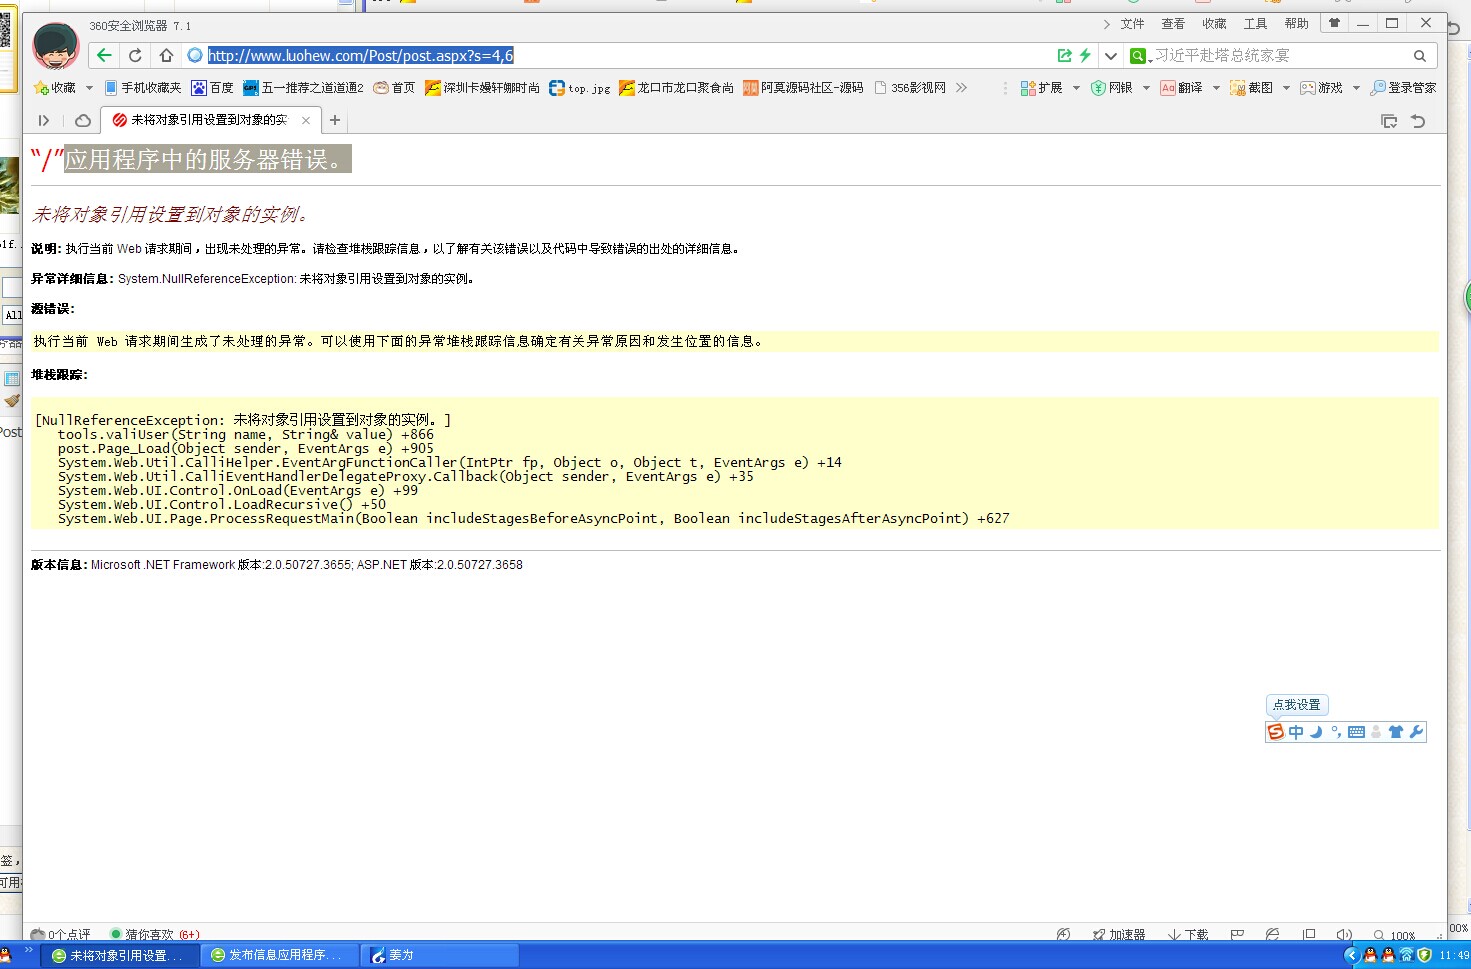Open the 工具 menu
The width and height of the screenshot is (1471, 969).
pyautogui.click(x=1255, y=24)
